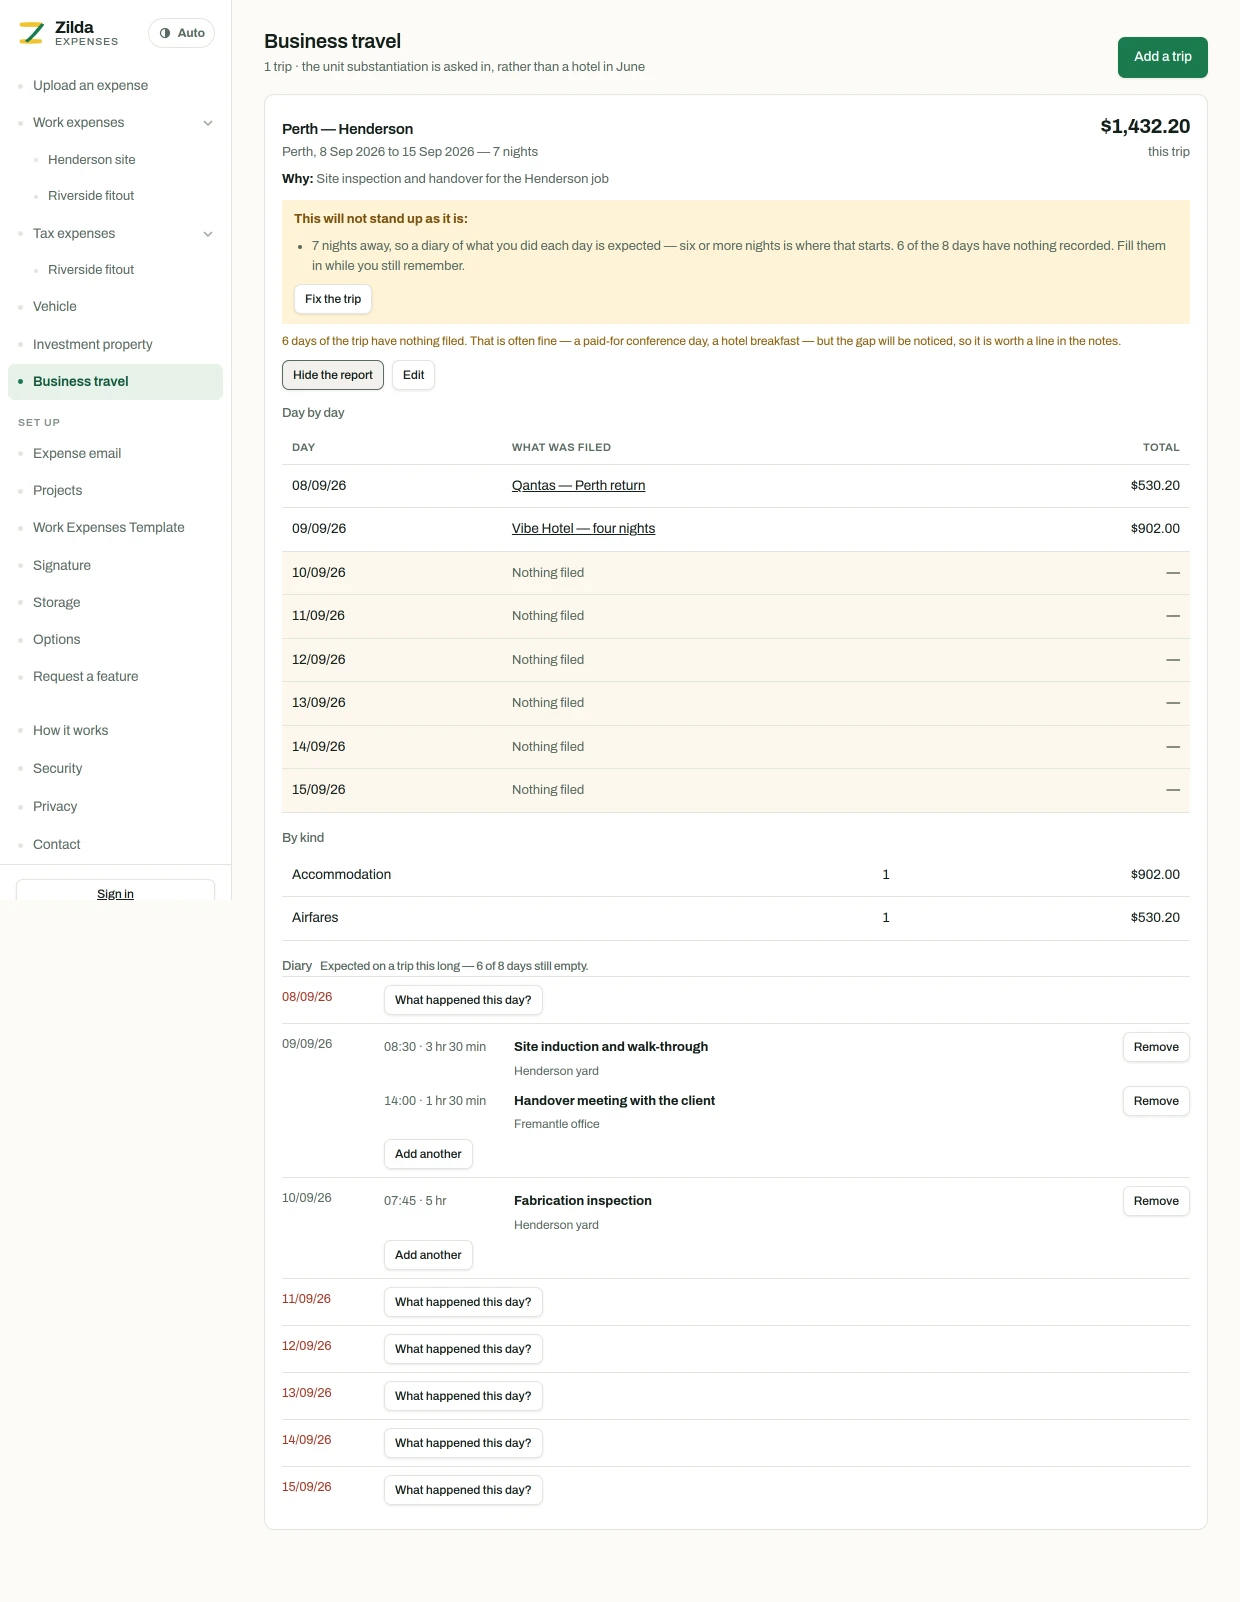
Task: Open the Vibe Hotel — four nights expense
Action: click(583, 529)
